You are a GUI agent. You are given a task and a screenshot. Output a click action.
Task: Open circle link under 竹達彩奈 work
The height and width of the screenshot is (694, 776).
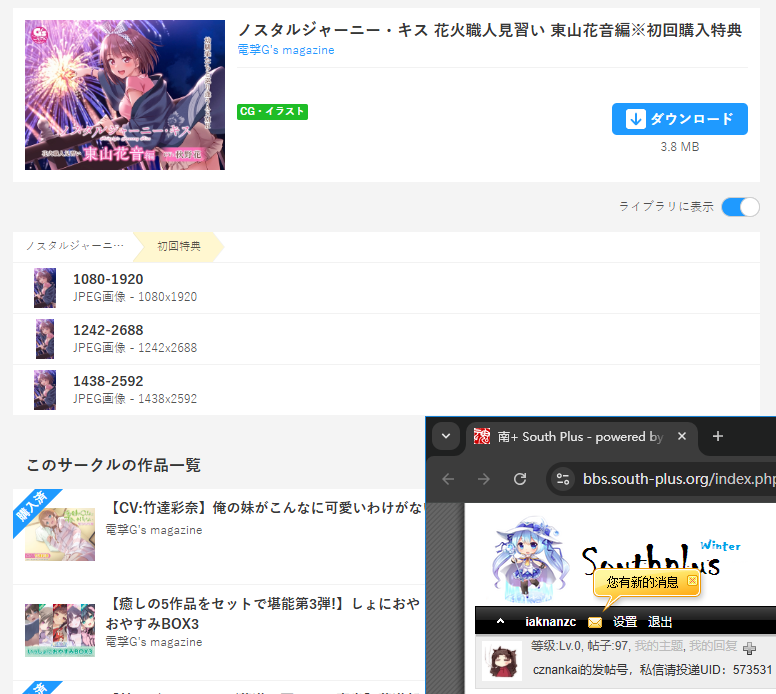pos(154,530)
